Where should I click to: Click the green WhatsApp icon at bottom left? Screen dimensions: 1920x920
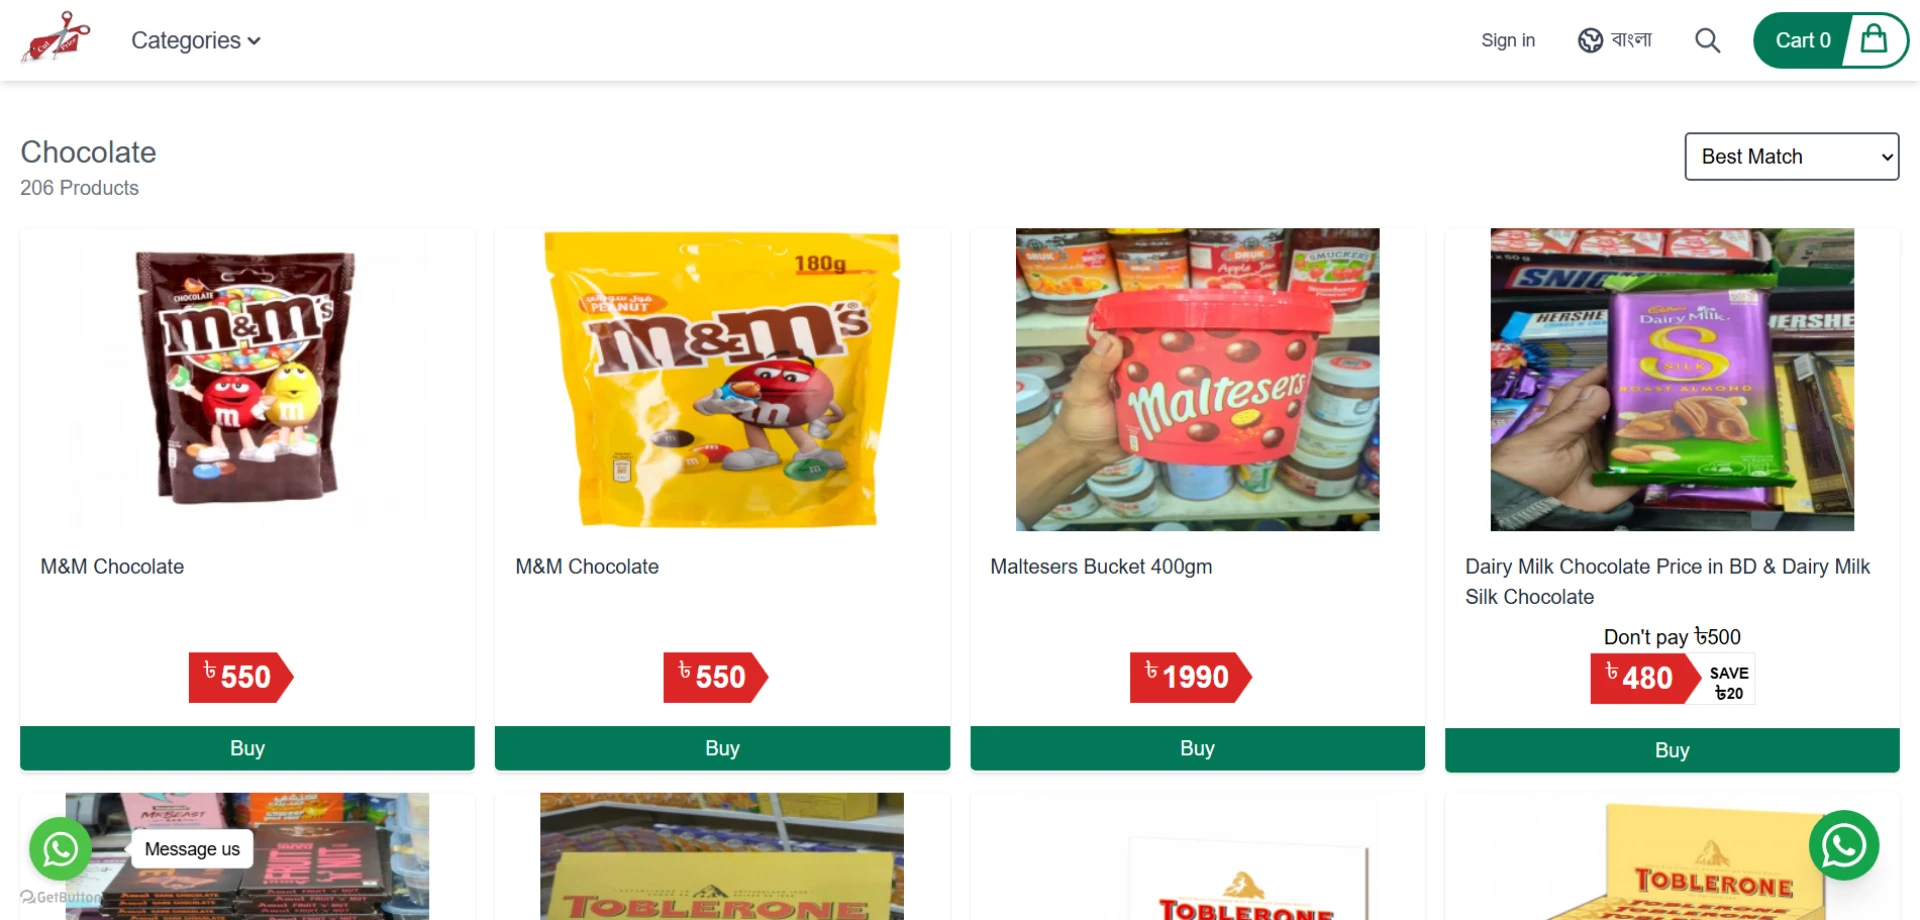pos(60,849)
